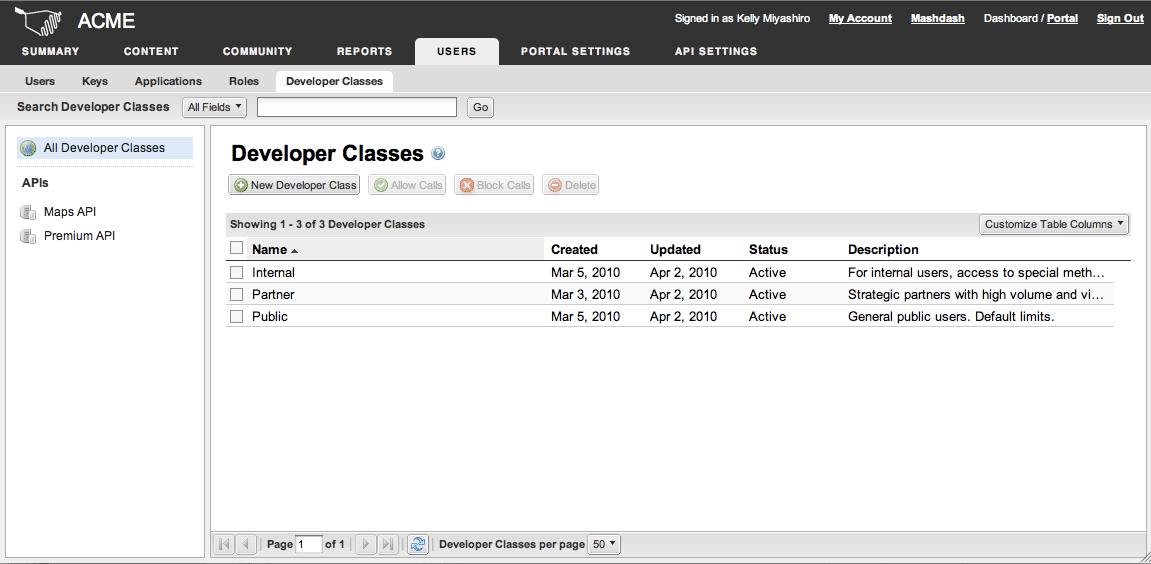Select the Developer Classes sub-tab

pos(335,82)
